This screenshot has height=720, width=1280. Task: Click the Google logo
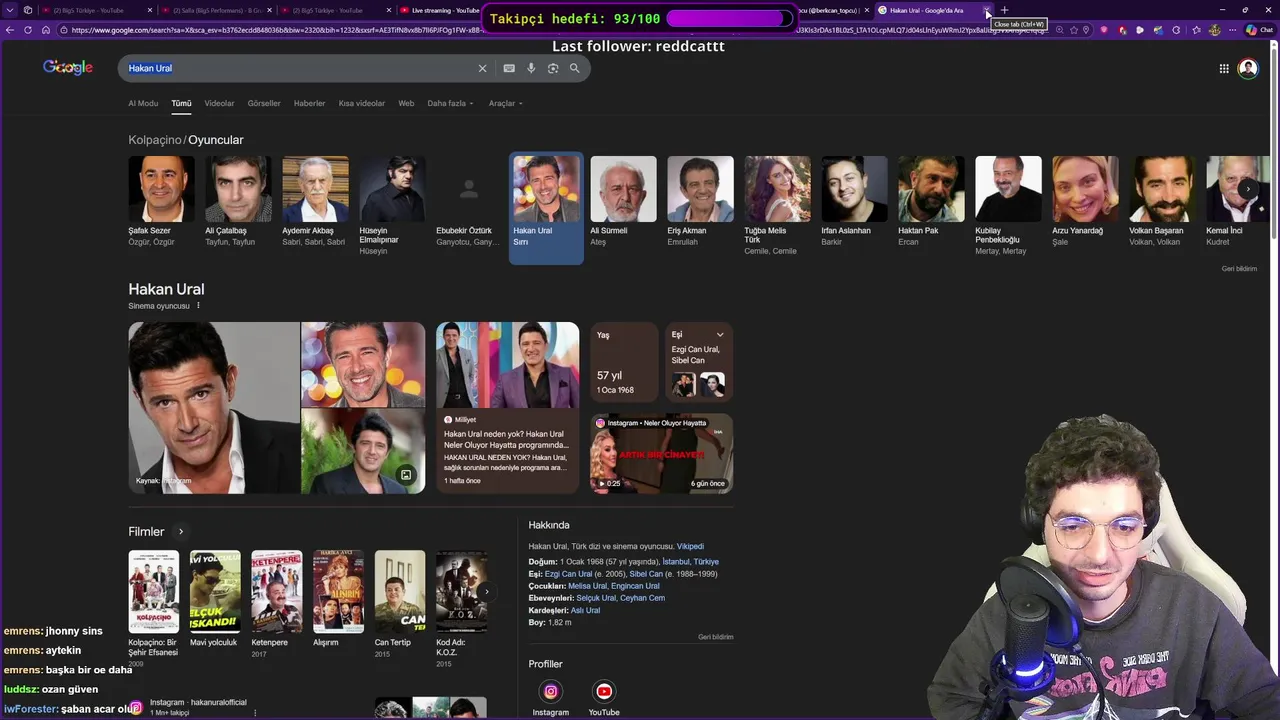coord(68,67)
